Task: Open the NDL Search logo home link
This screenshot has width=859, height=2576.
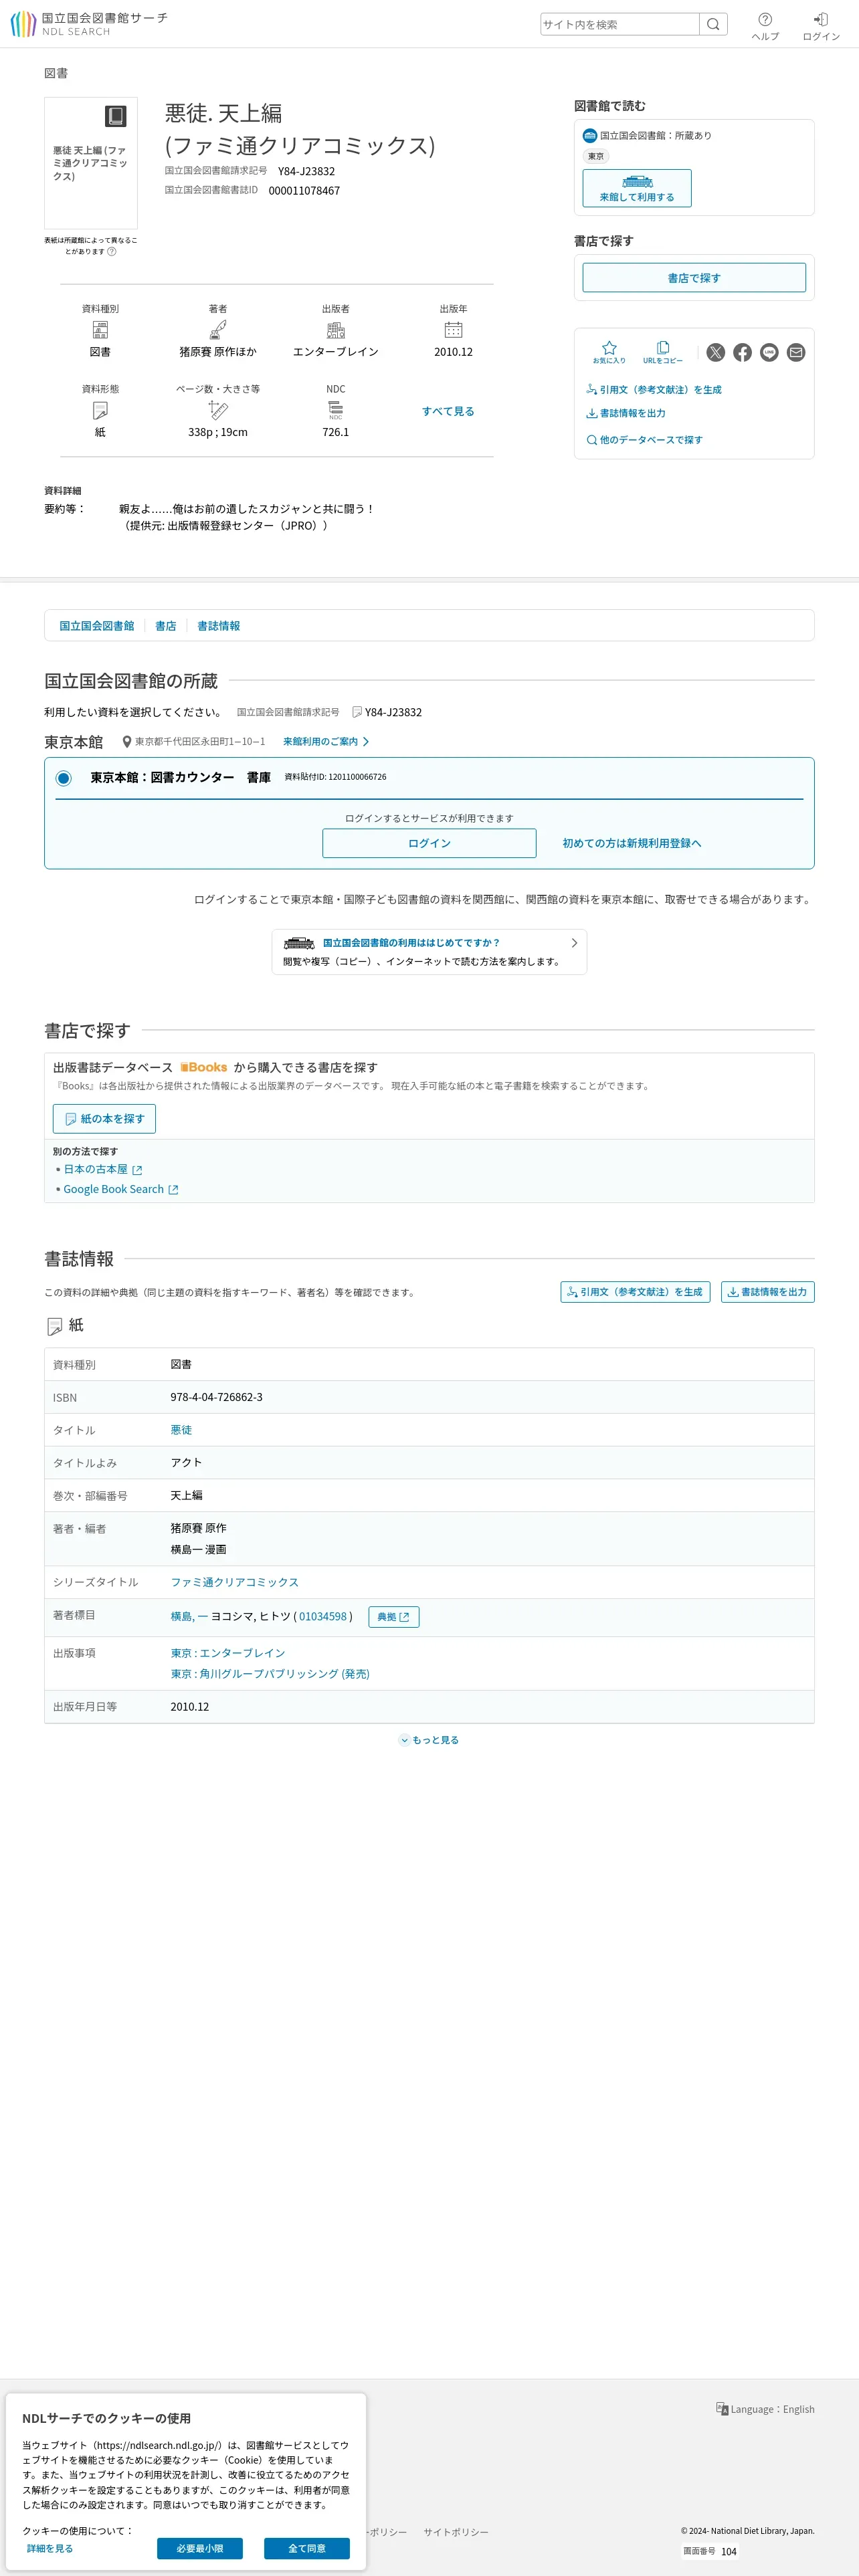Action: [x=89, y=24]
